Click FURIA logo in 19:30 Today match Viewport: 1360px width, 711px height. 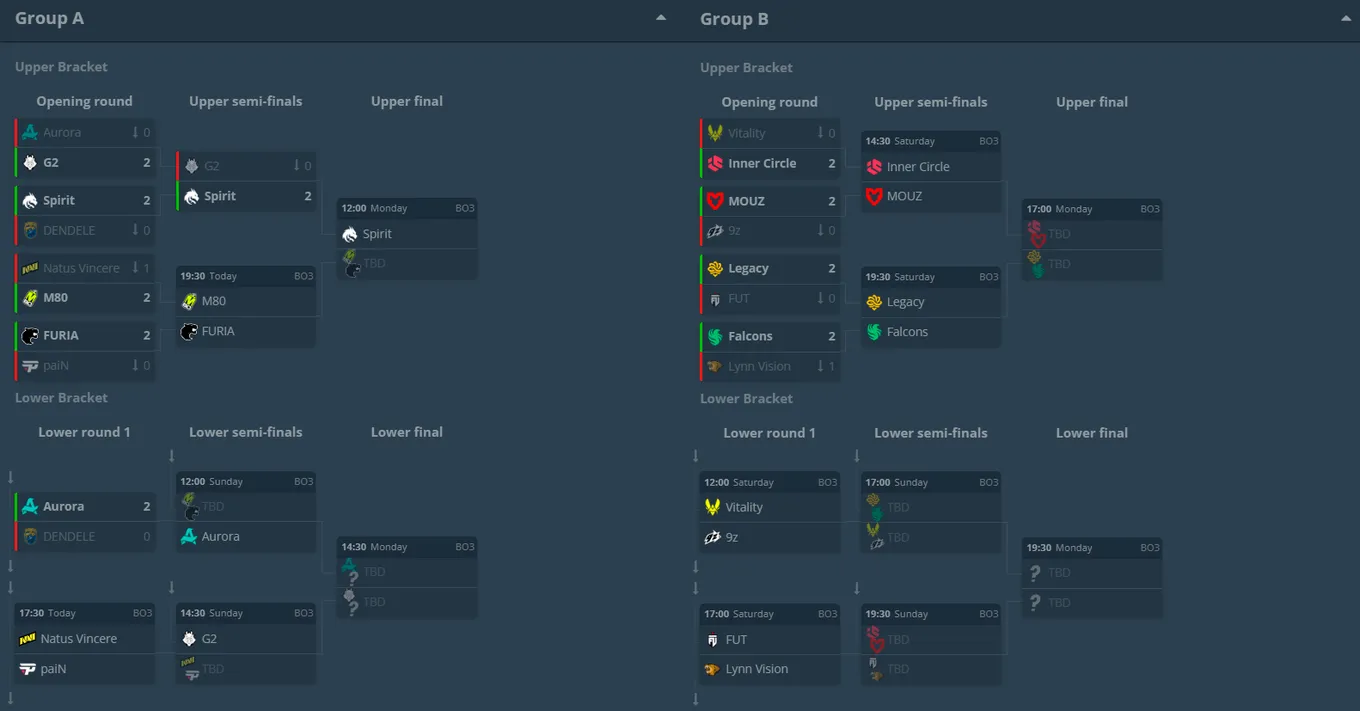[x=189, y=331]
